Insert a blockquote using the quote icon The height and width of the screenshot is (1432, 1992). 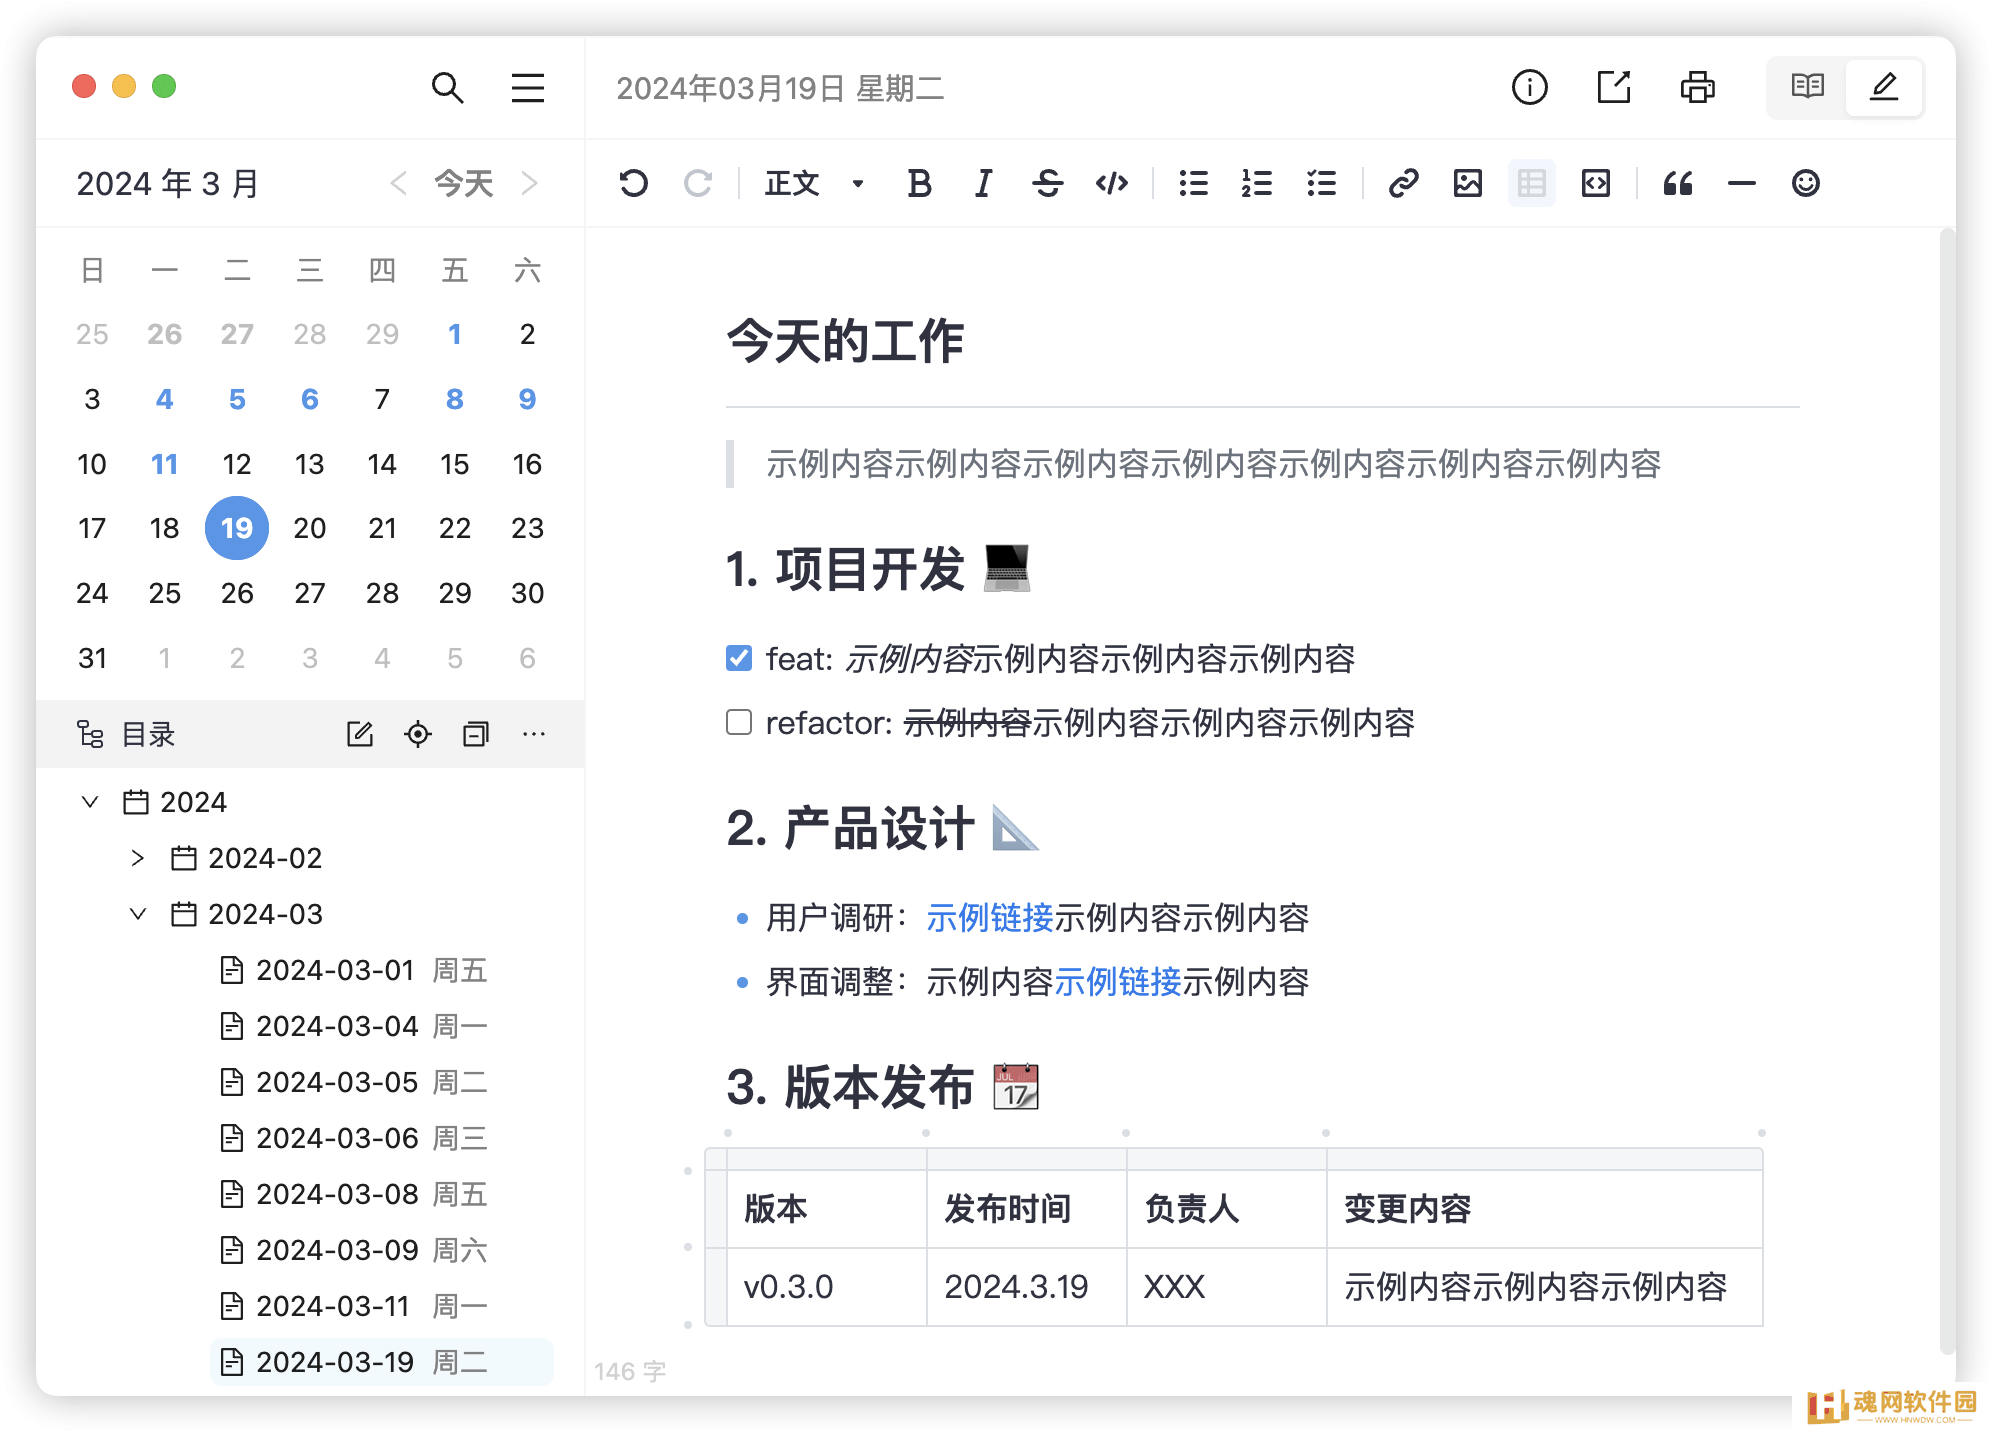1677,183
